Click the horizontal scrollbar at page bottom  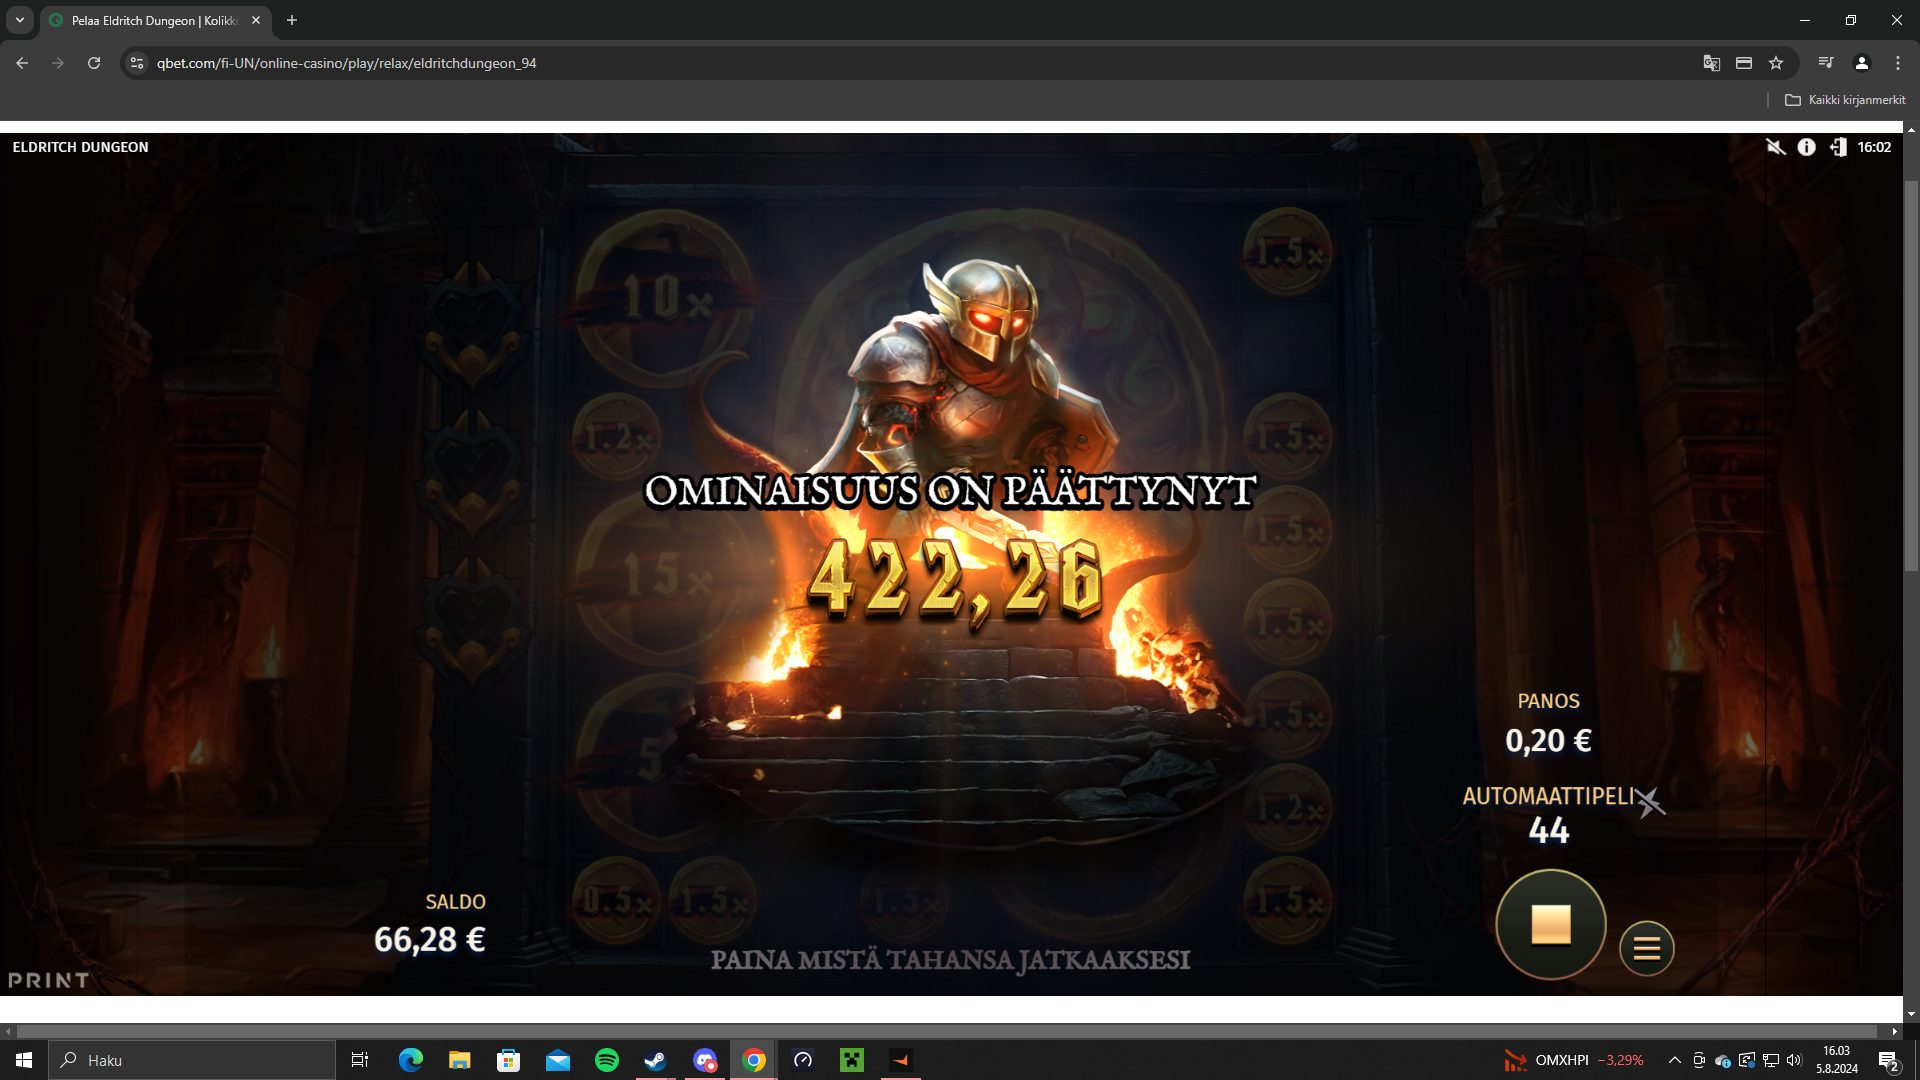pyautogui.click(x=947, y=1031)
